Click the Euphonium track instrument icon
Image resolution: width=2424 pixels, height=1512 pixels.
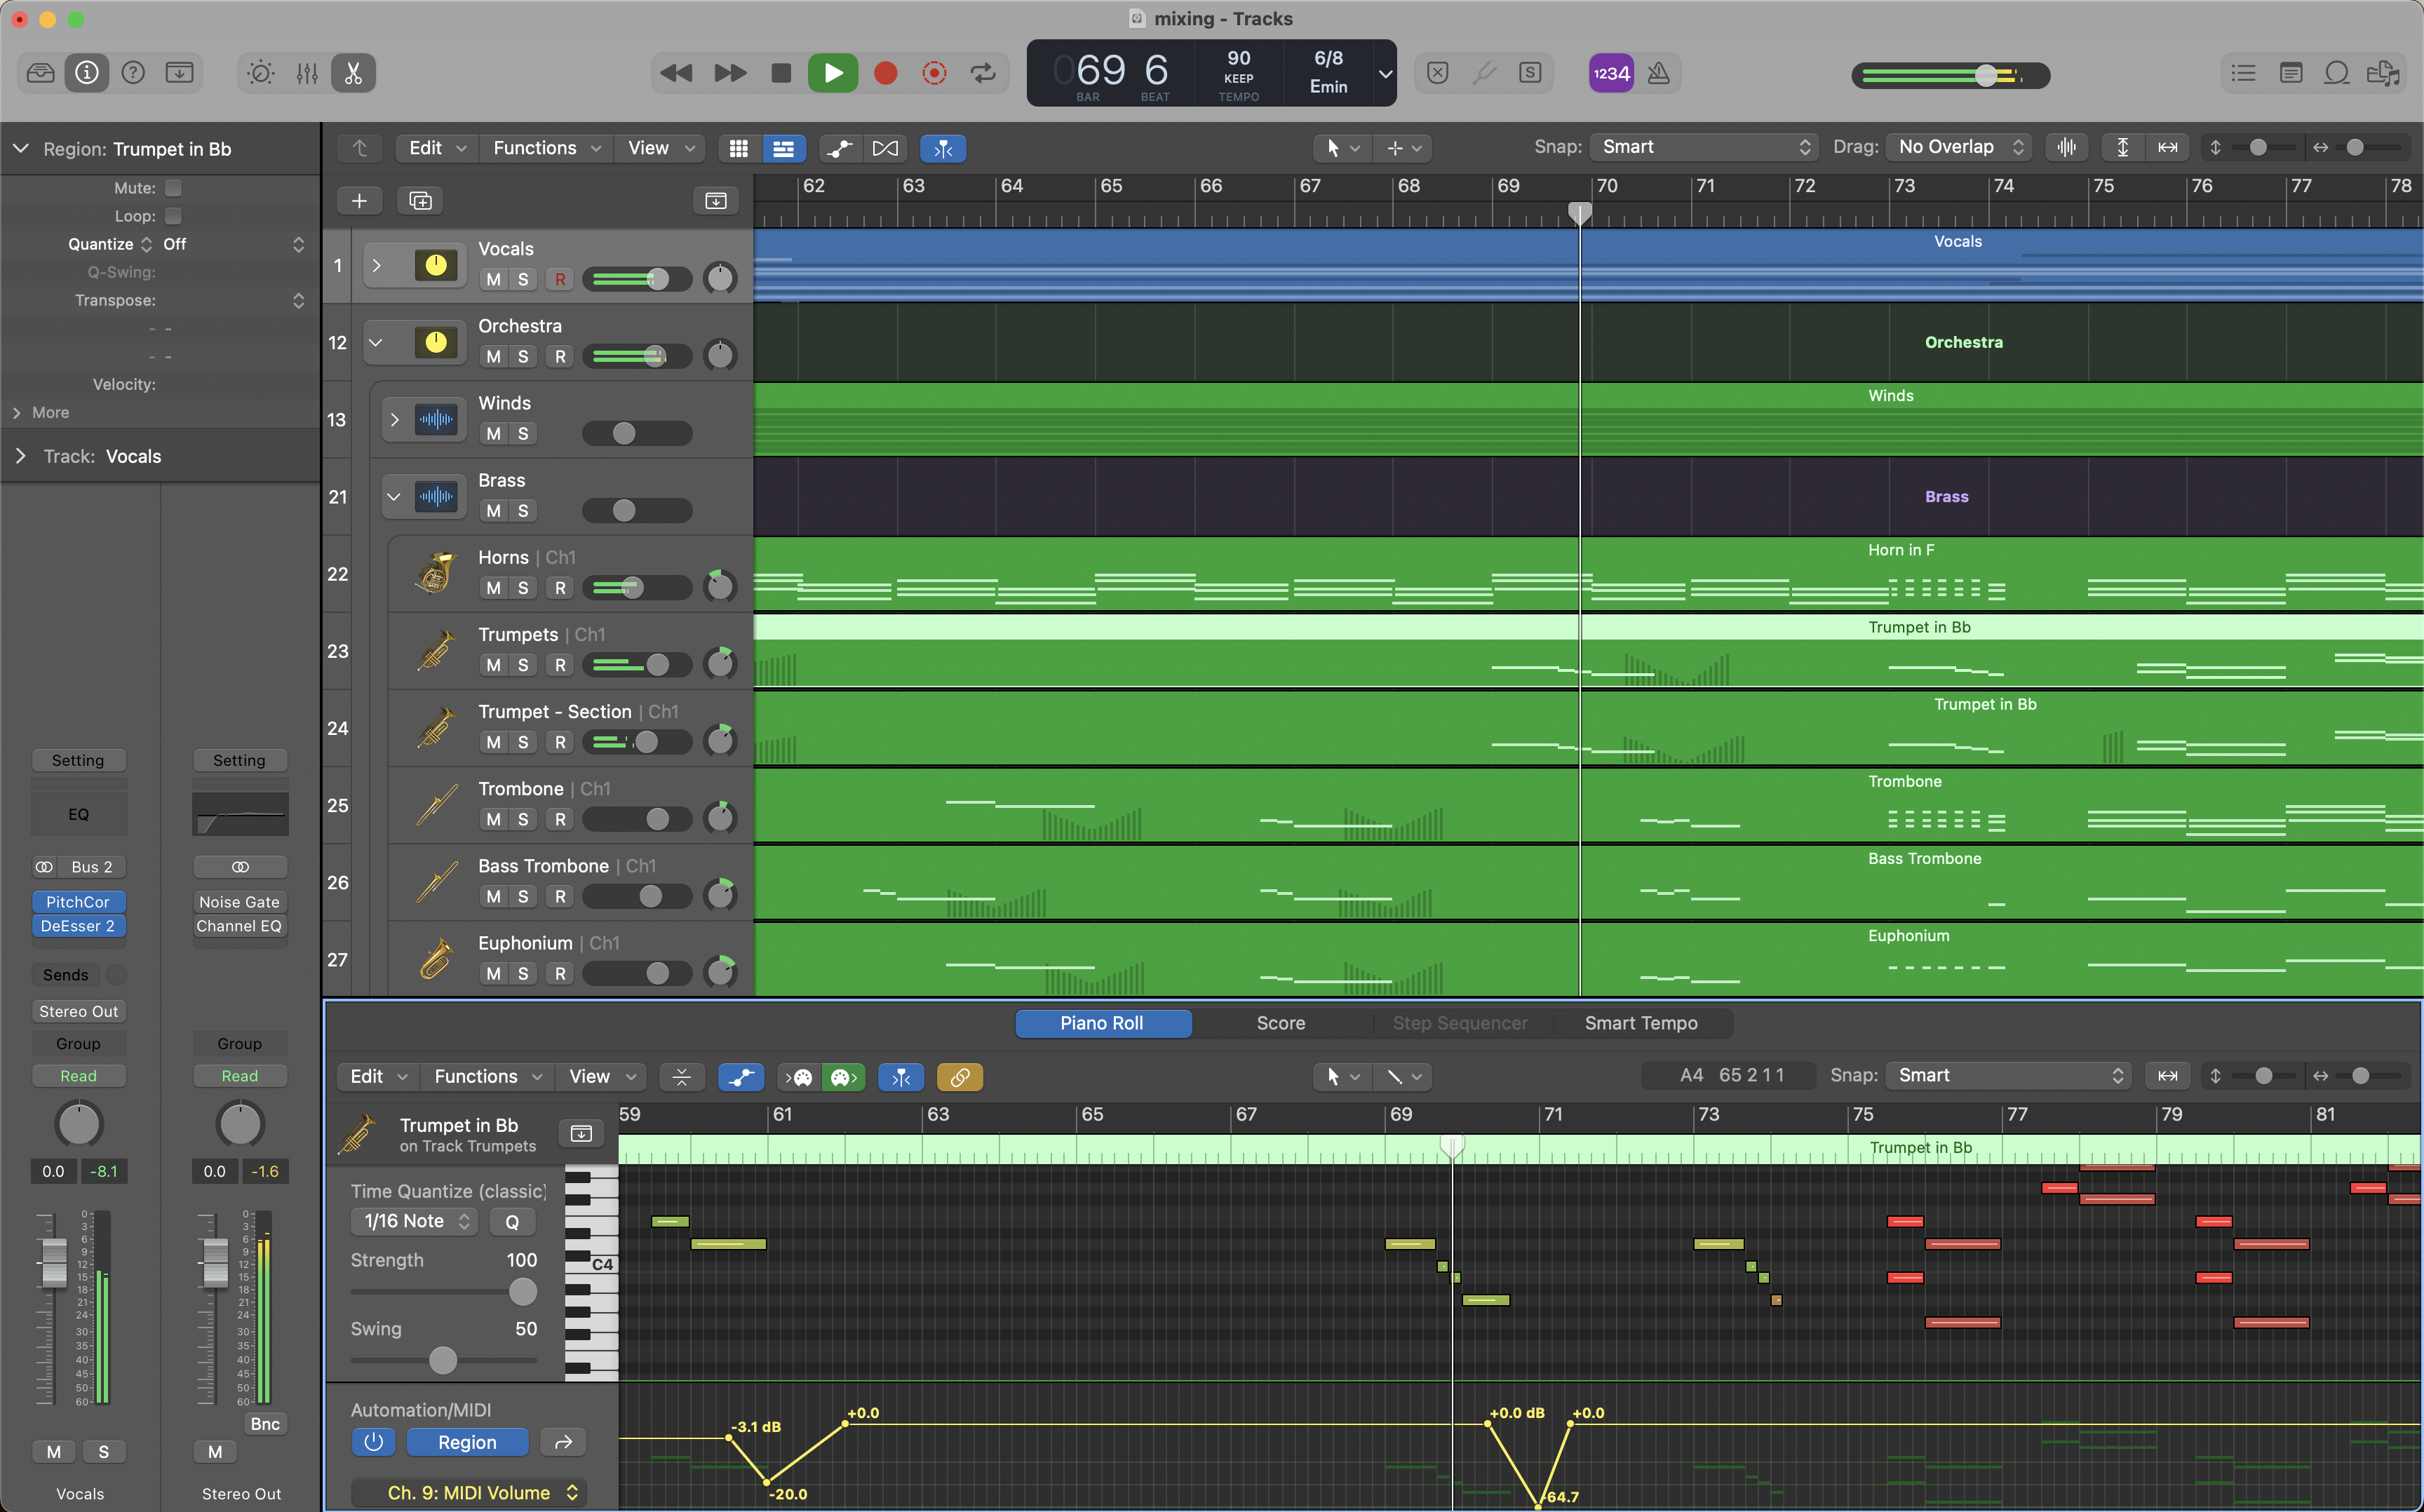(436, 959)
